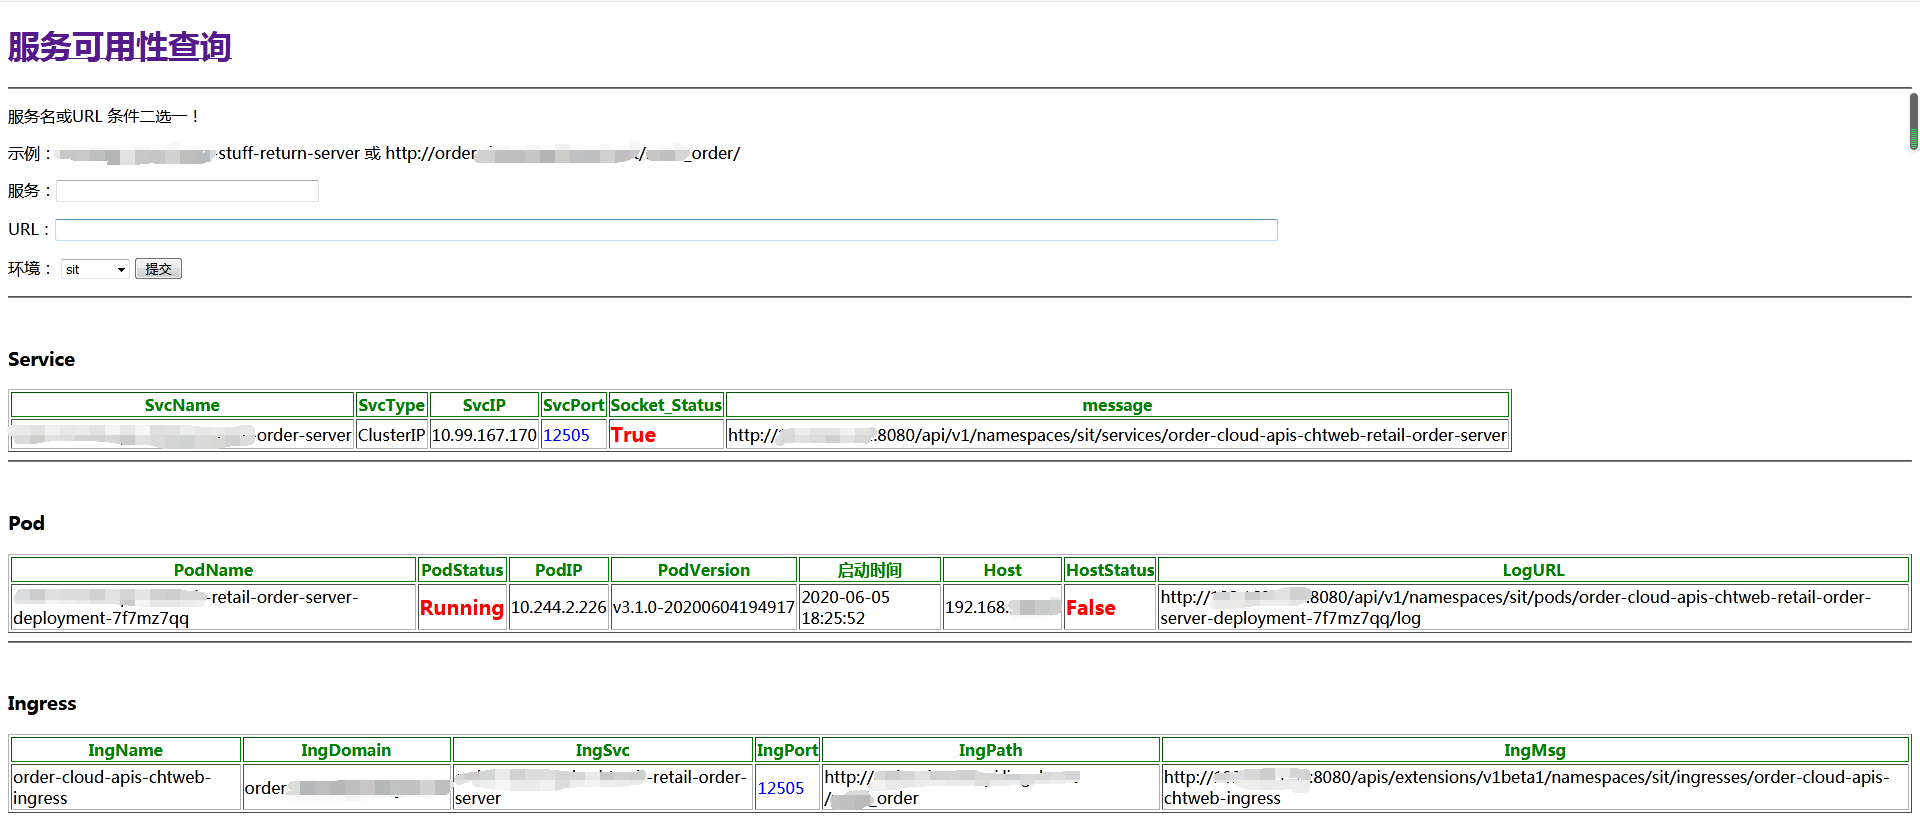Click the pod log URL cell
Screen dimensions: 1920x828
coord(1534,607)
